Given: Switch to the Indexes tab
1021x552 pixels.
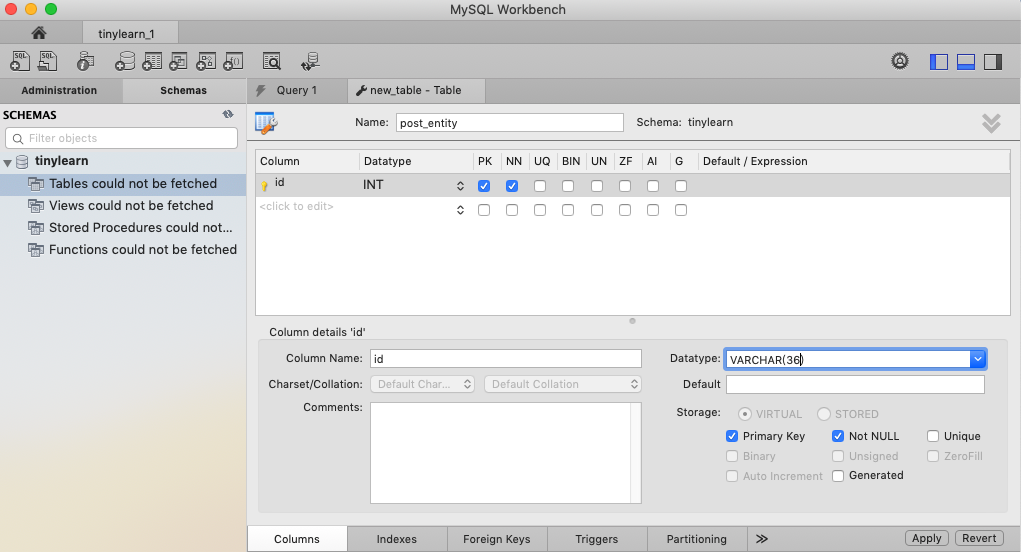Looking at the screenshot, I should tap(397, 539).
